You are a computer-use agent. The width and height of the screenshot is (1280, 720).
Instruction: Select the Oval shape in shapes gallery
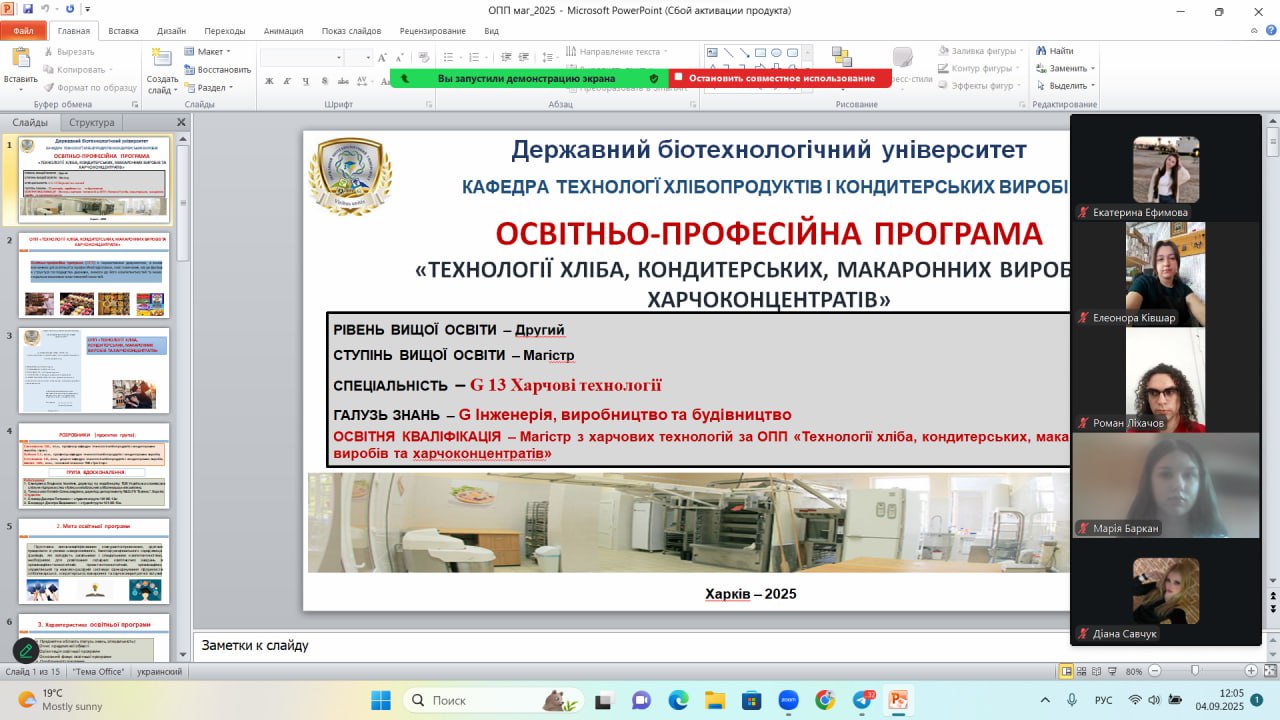pos(776,53)
